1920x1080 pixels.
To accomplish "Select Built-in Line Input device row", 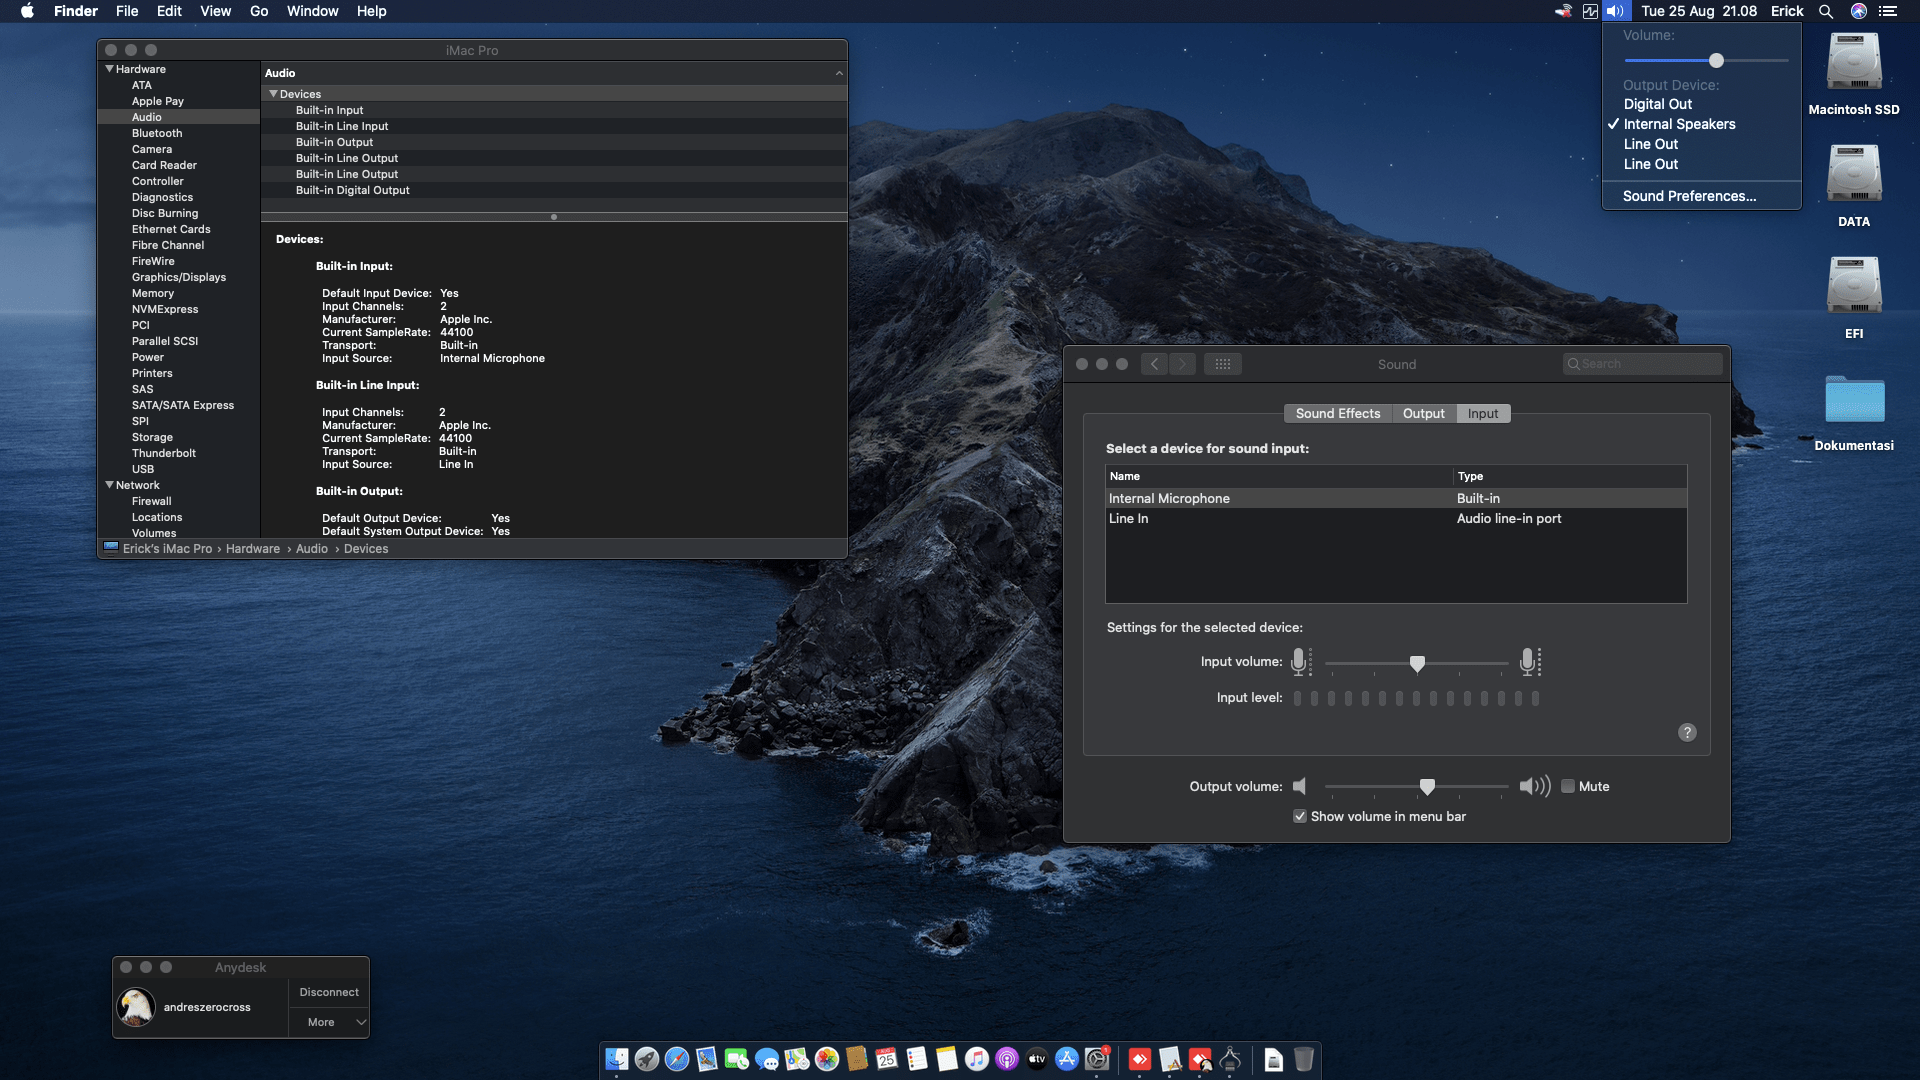I will pos(554,126).
